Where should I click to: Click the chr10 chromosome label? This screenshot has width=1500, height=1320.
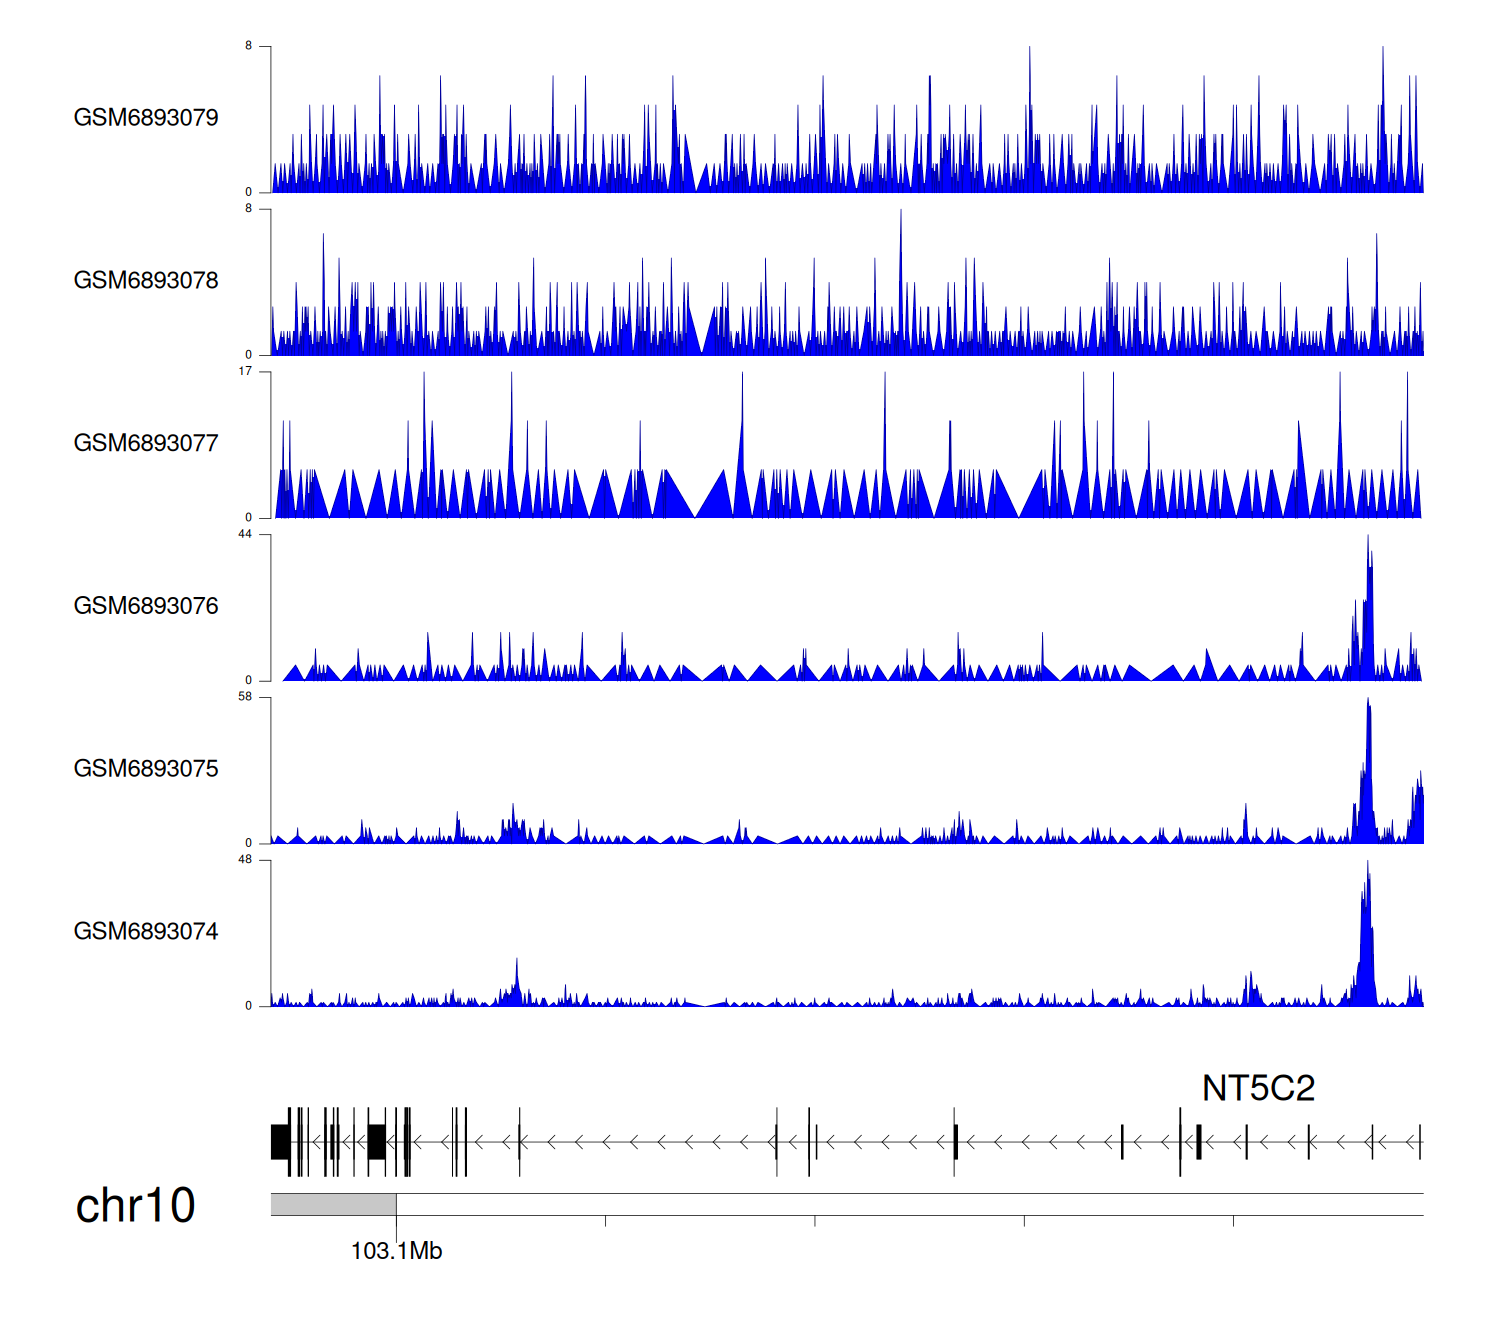point(135,1206)
